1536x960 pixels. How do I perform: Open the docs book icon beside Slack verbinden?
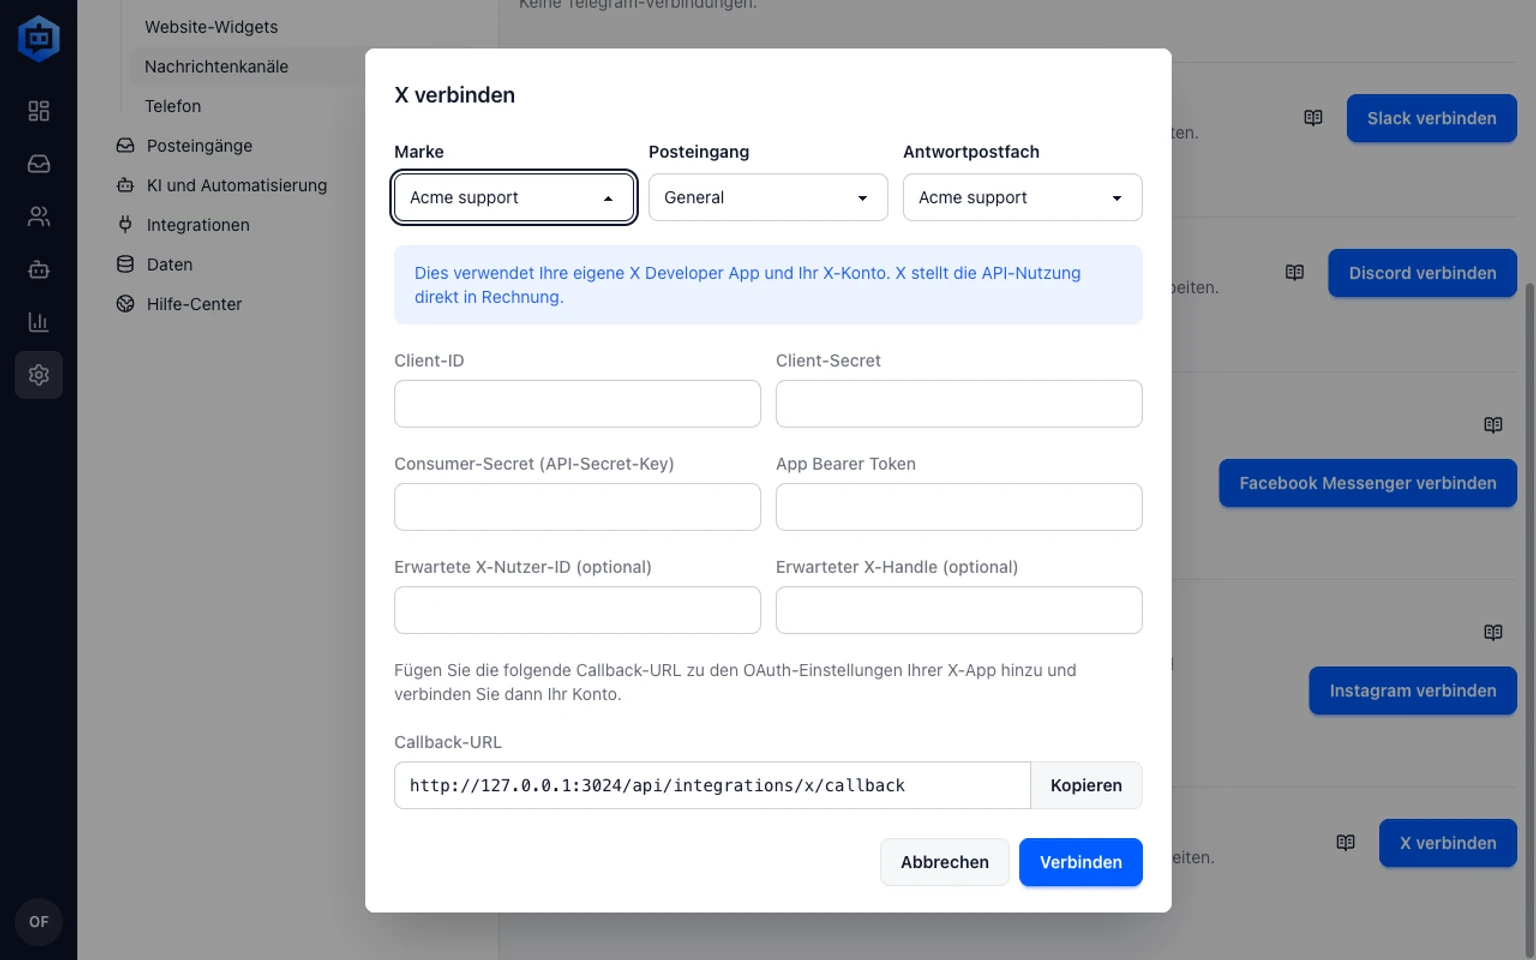click(1313, 118)
